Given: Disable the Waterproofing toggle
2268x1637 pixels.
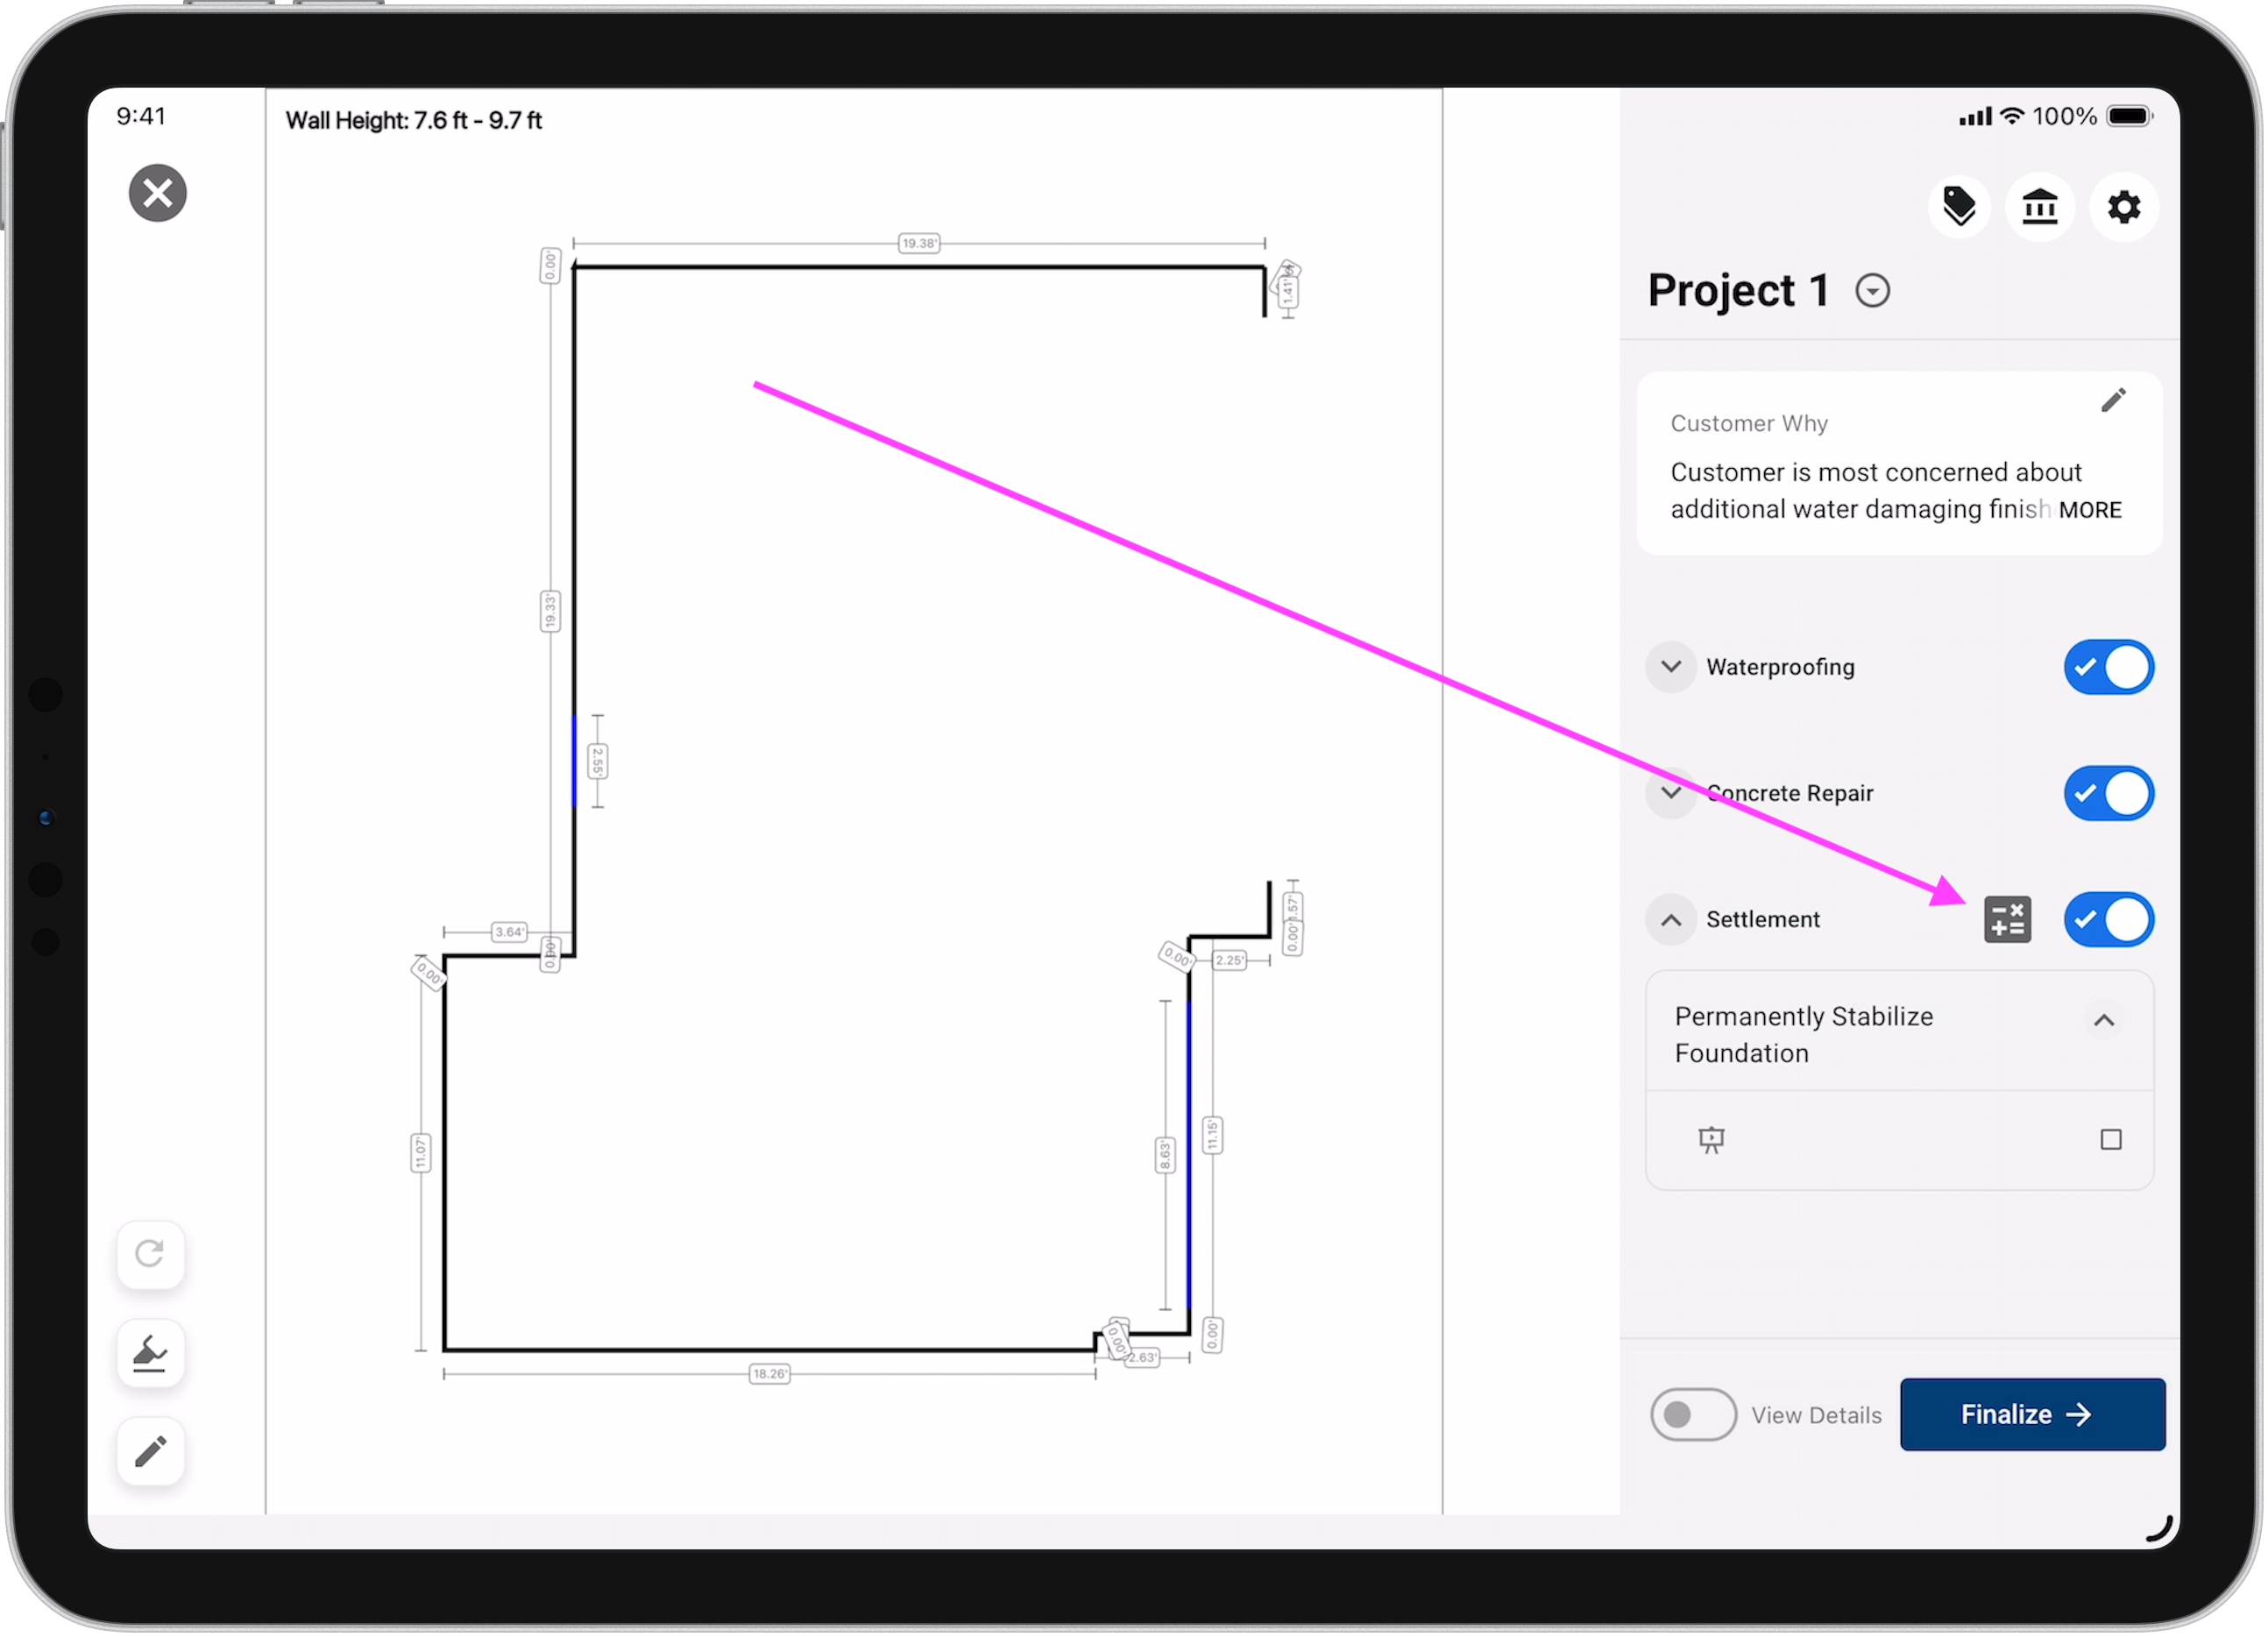Looking at the screenshot, I should click(x=2108, y=667).
